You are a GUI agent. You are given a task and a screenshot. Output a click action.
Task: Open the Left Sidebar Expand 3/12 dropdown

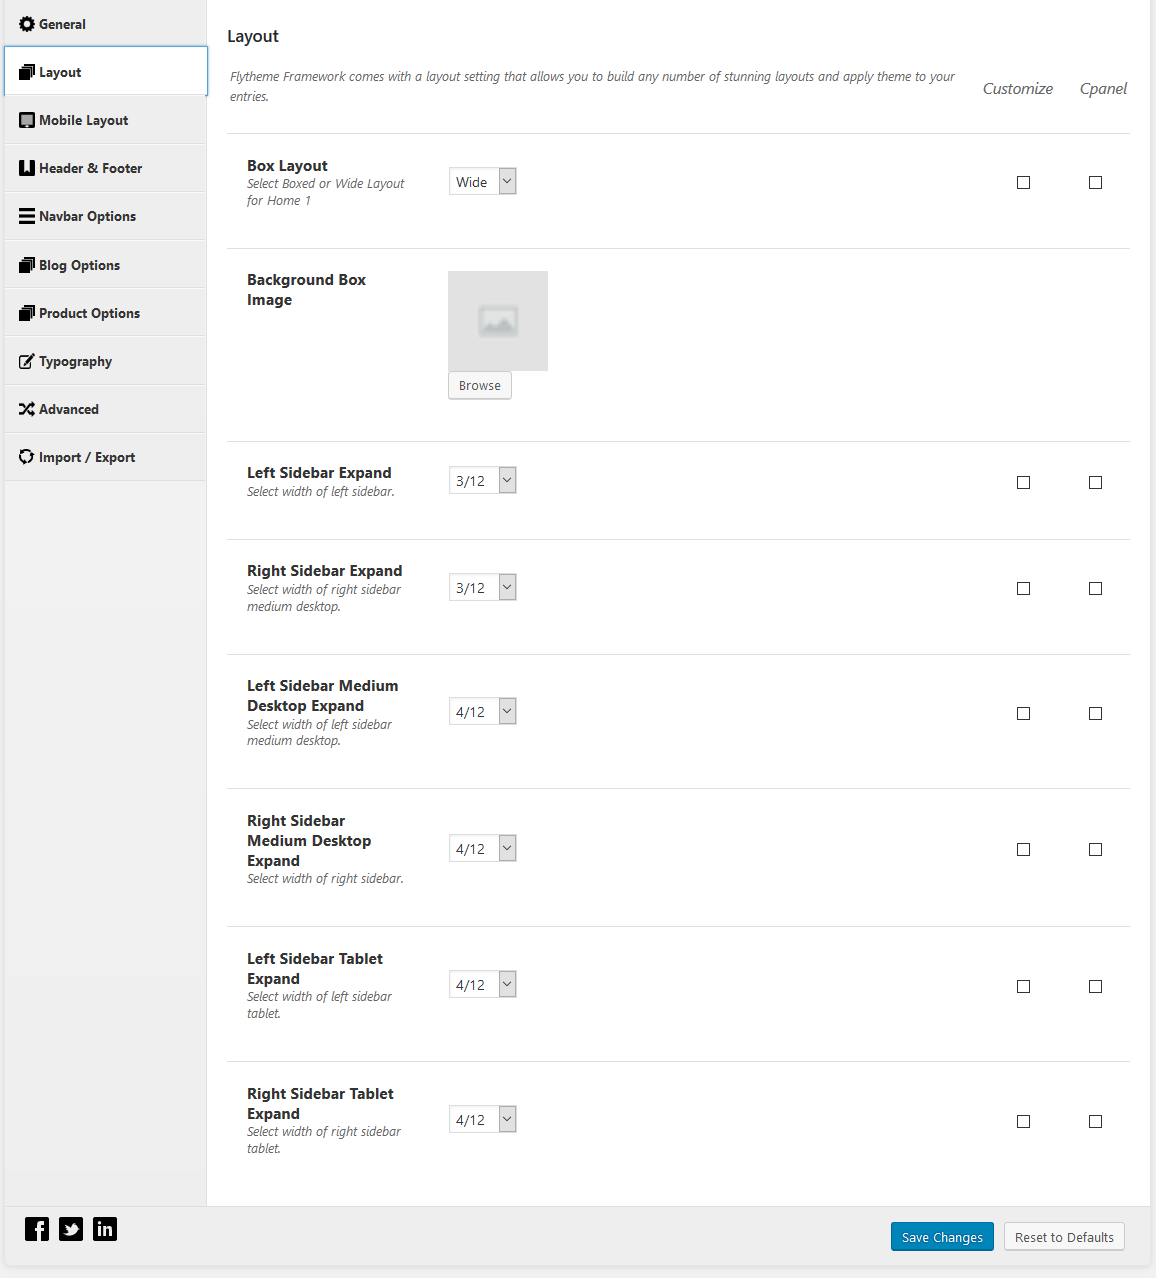point(483,481)
